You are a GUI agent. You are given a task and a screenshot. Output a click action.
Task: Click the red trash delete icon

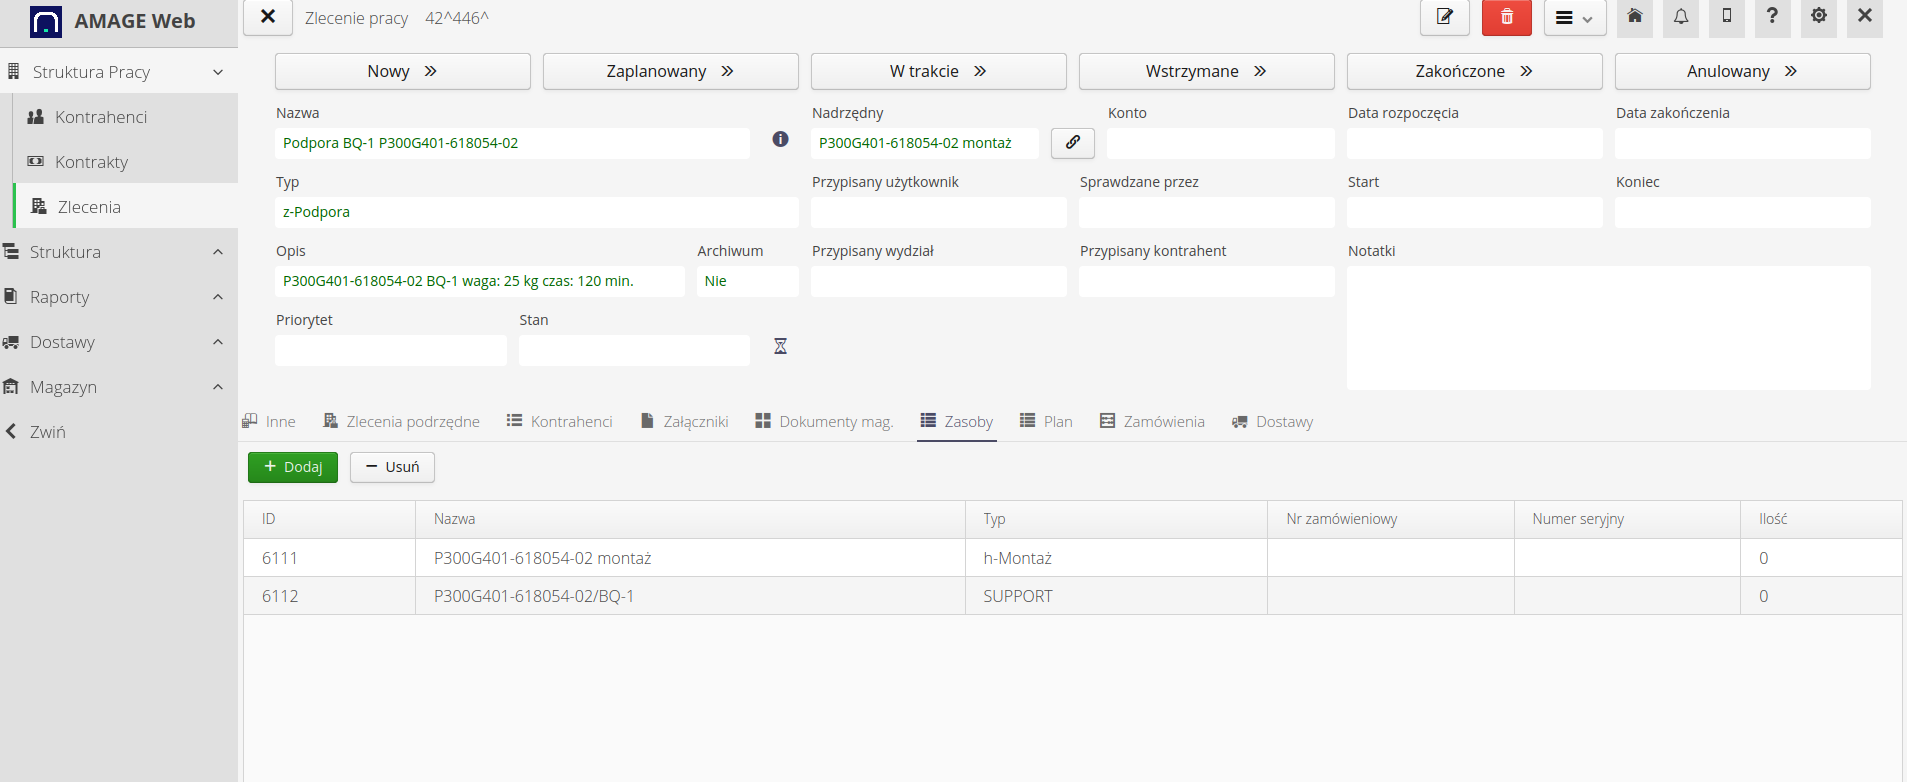pos(1506,17)
